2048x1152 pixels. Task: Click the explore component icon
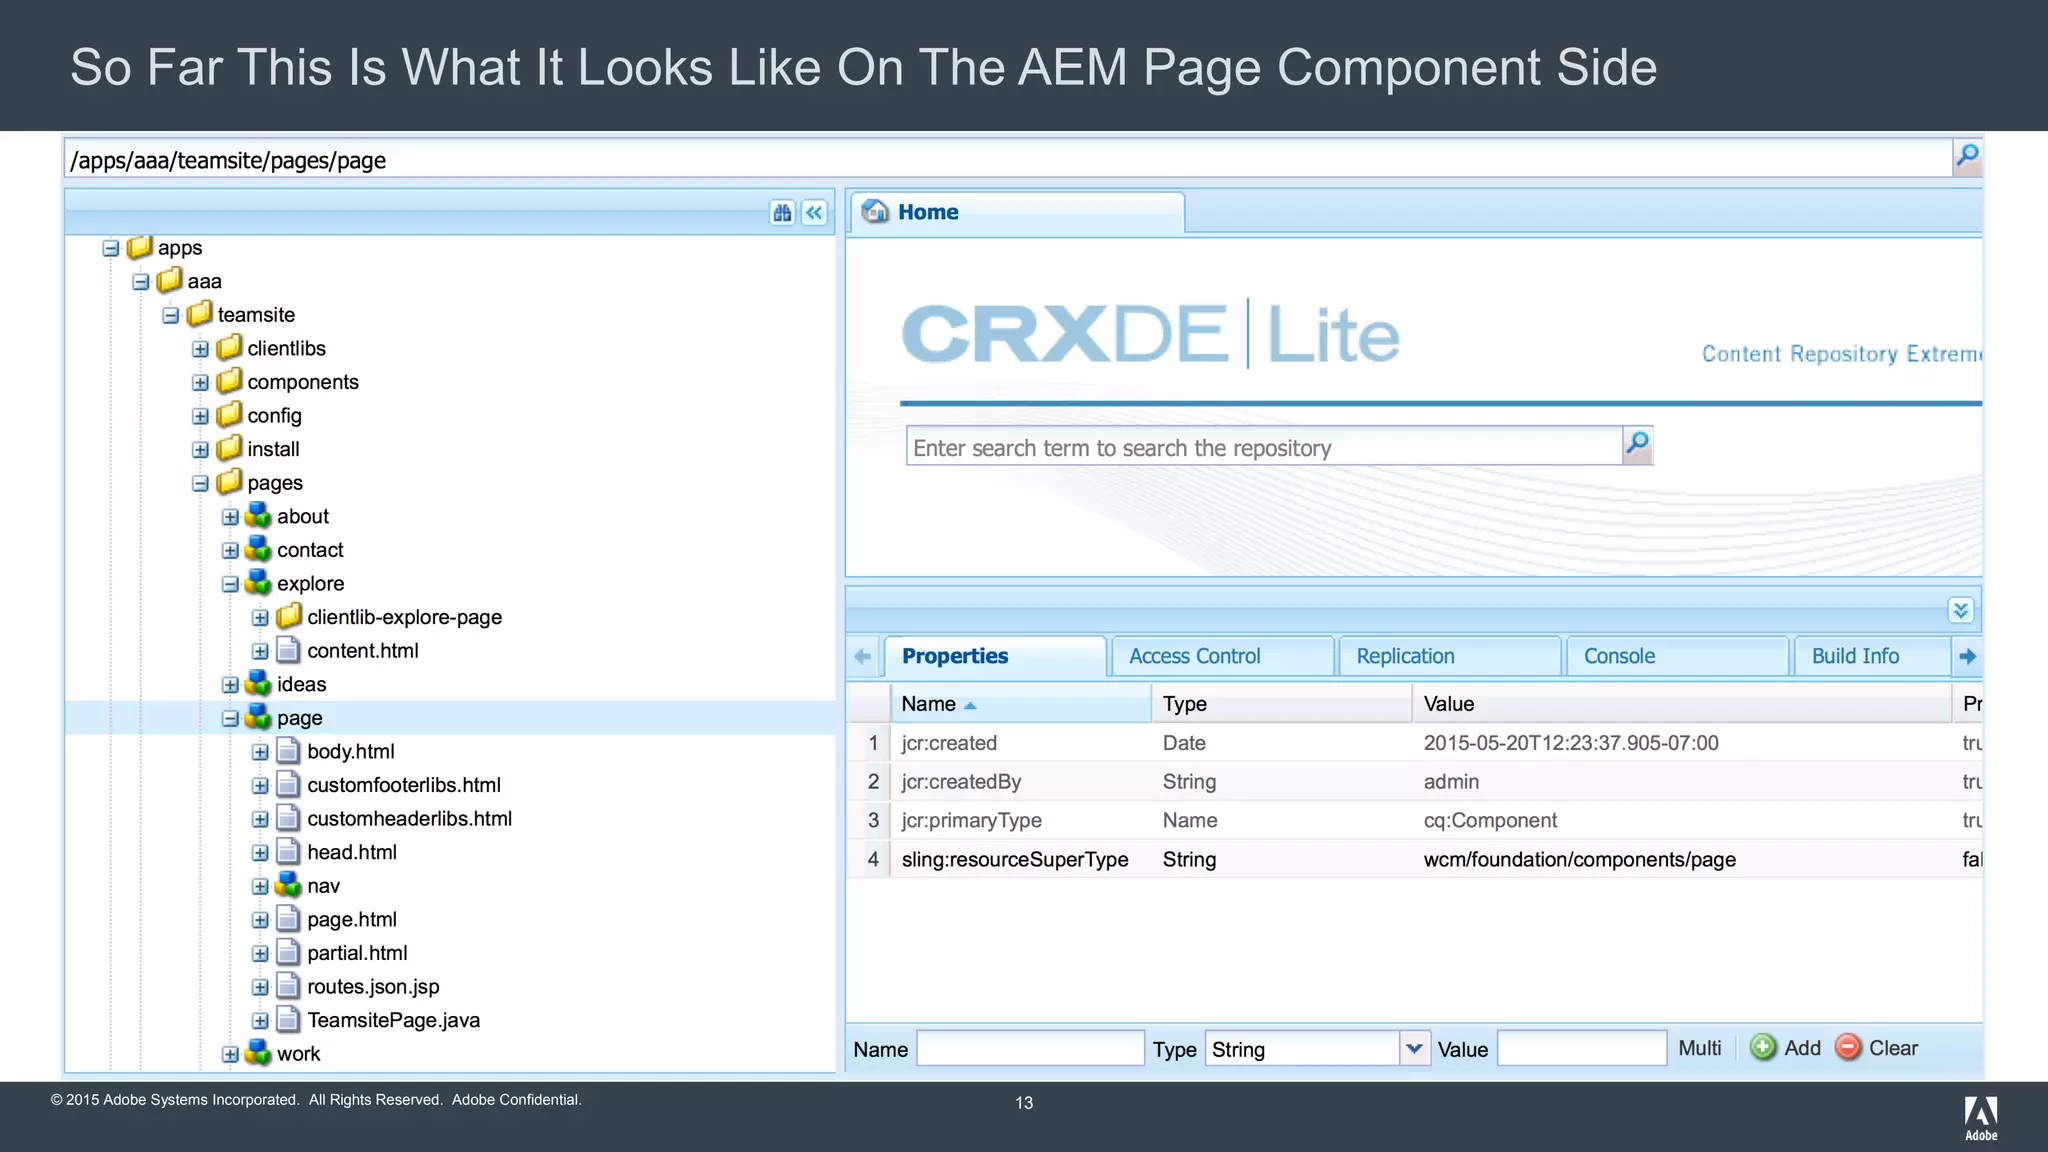tap(259, 582)
